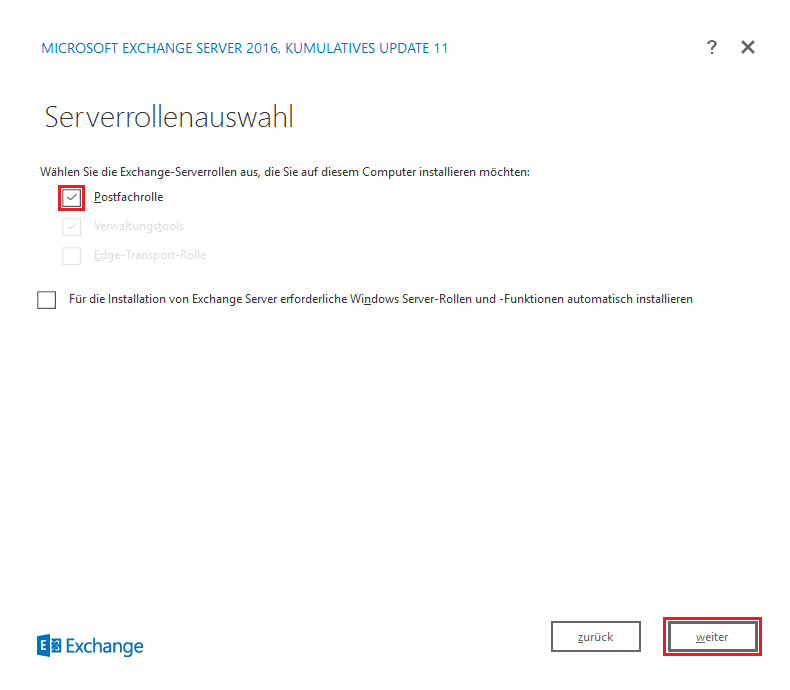The width and height of the screenshot is (790, 690).
Task: Click "KUMULATIVES UPDATE 11" in the title
Action: (367, 48)
